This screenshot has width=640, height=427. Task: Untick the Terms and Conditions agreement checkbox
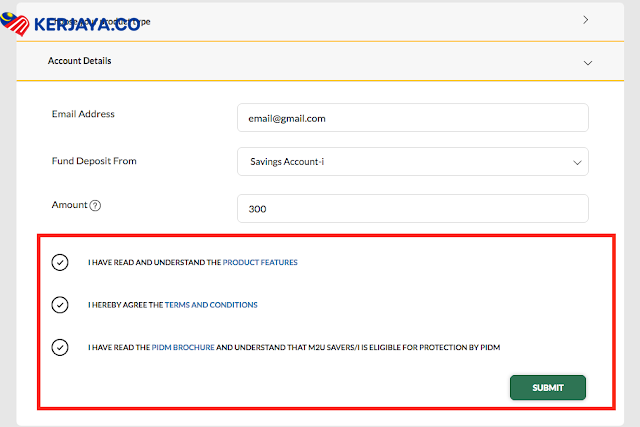tap(60, 305)
